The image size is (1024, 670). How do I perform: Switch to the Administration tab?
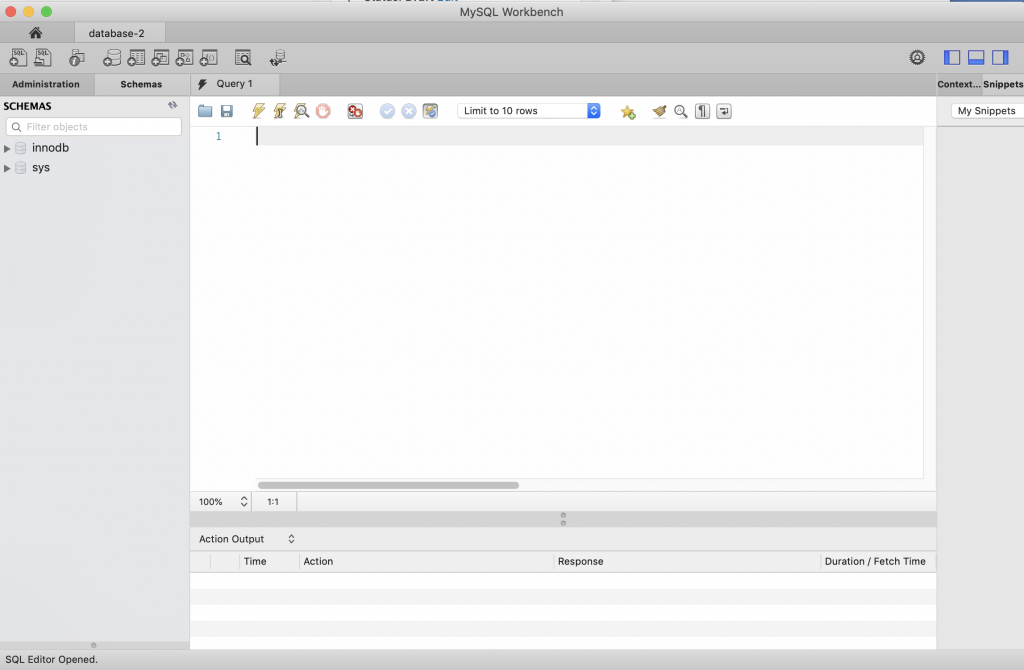coord(46,84)
